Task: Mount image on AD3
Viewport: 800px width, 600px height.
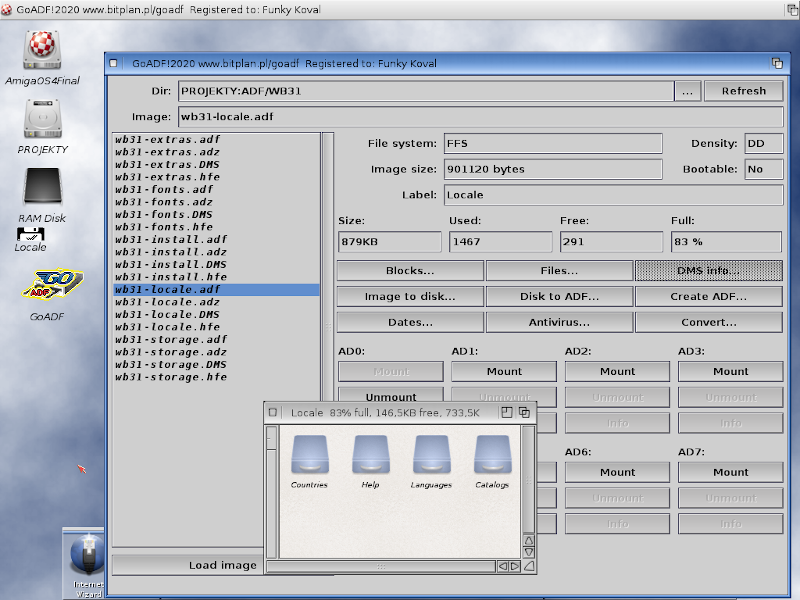Action: point(731,371)
